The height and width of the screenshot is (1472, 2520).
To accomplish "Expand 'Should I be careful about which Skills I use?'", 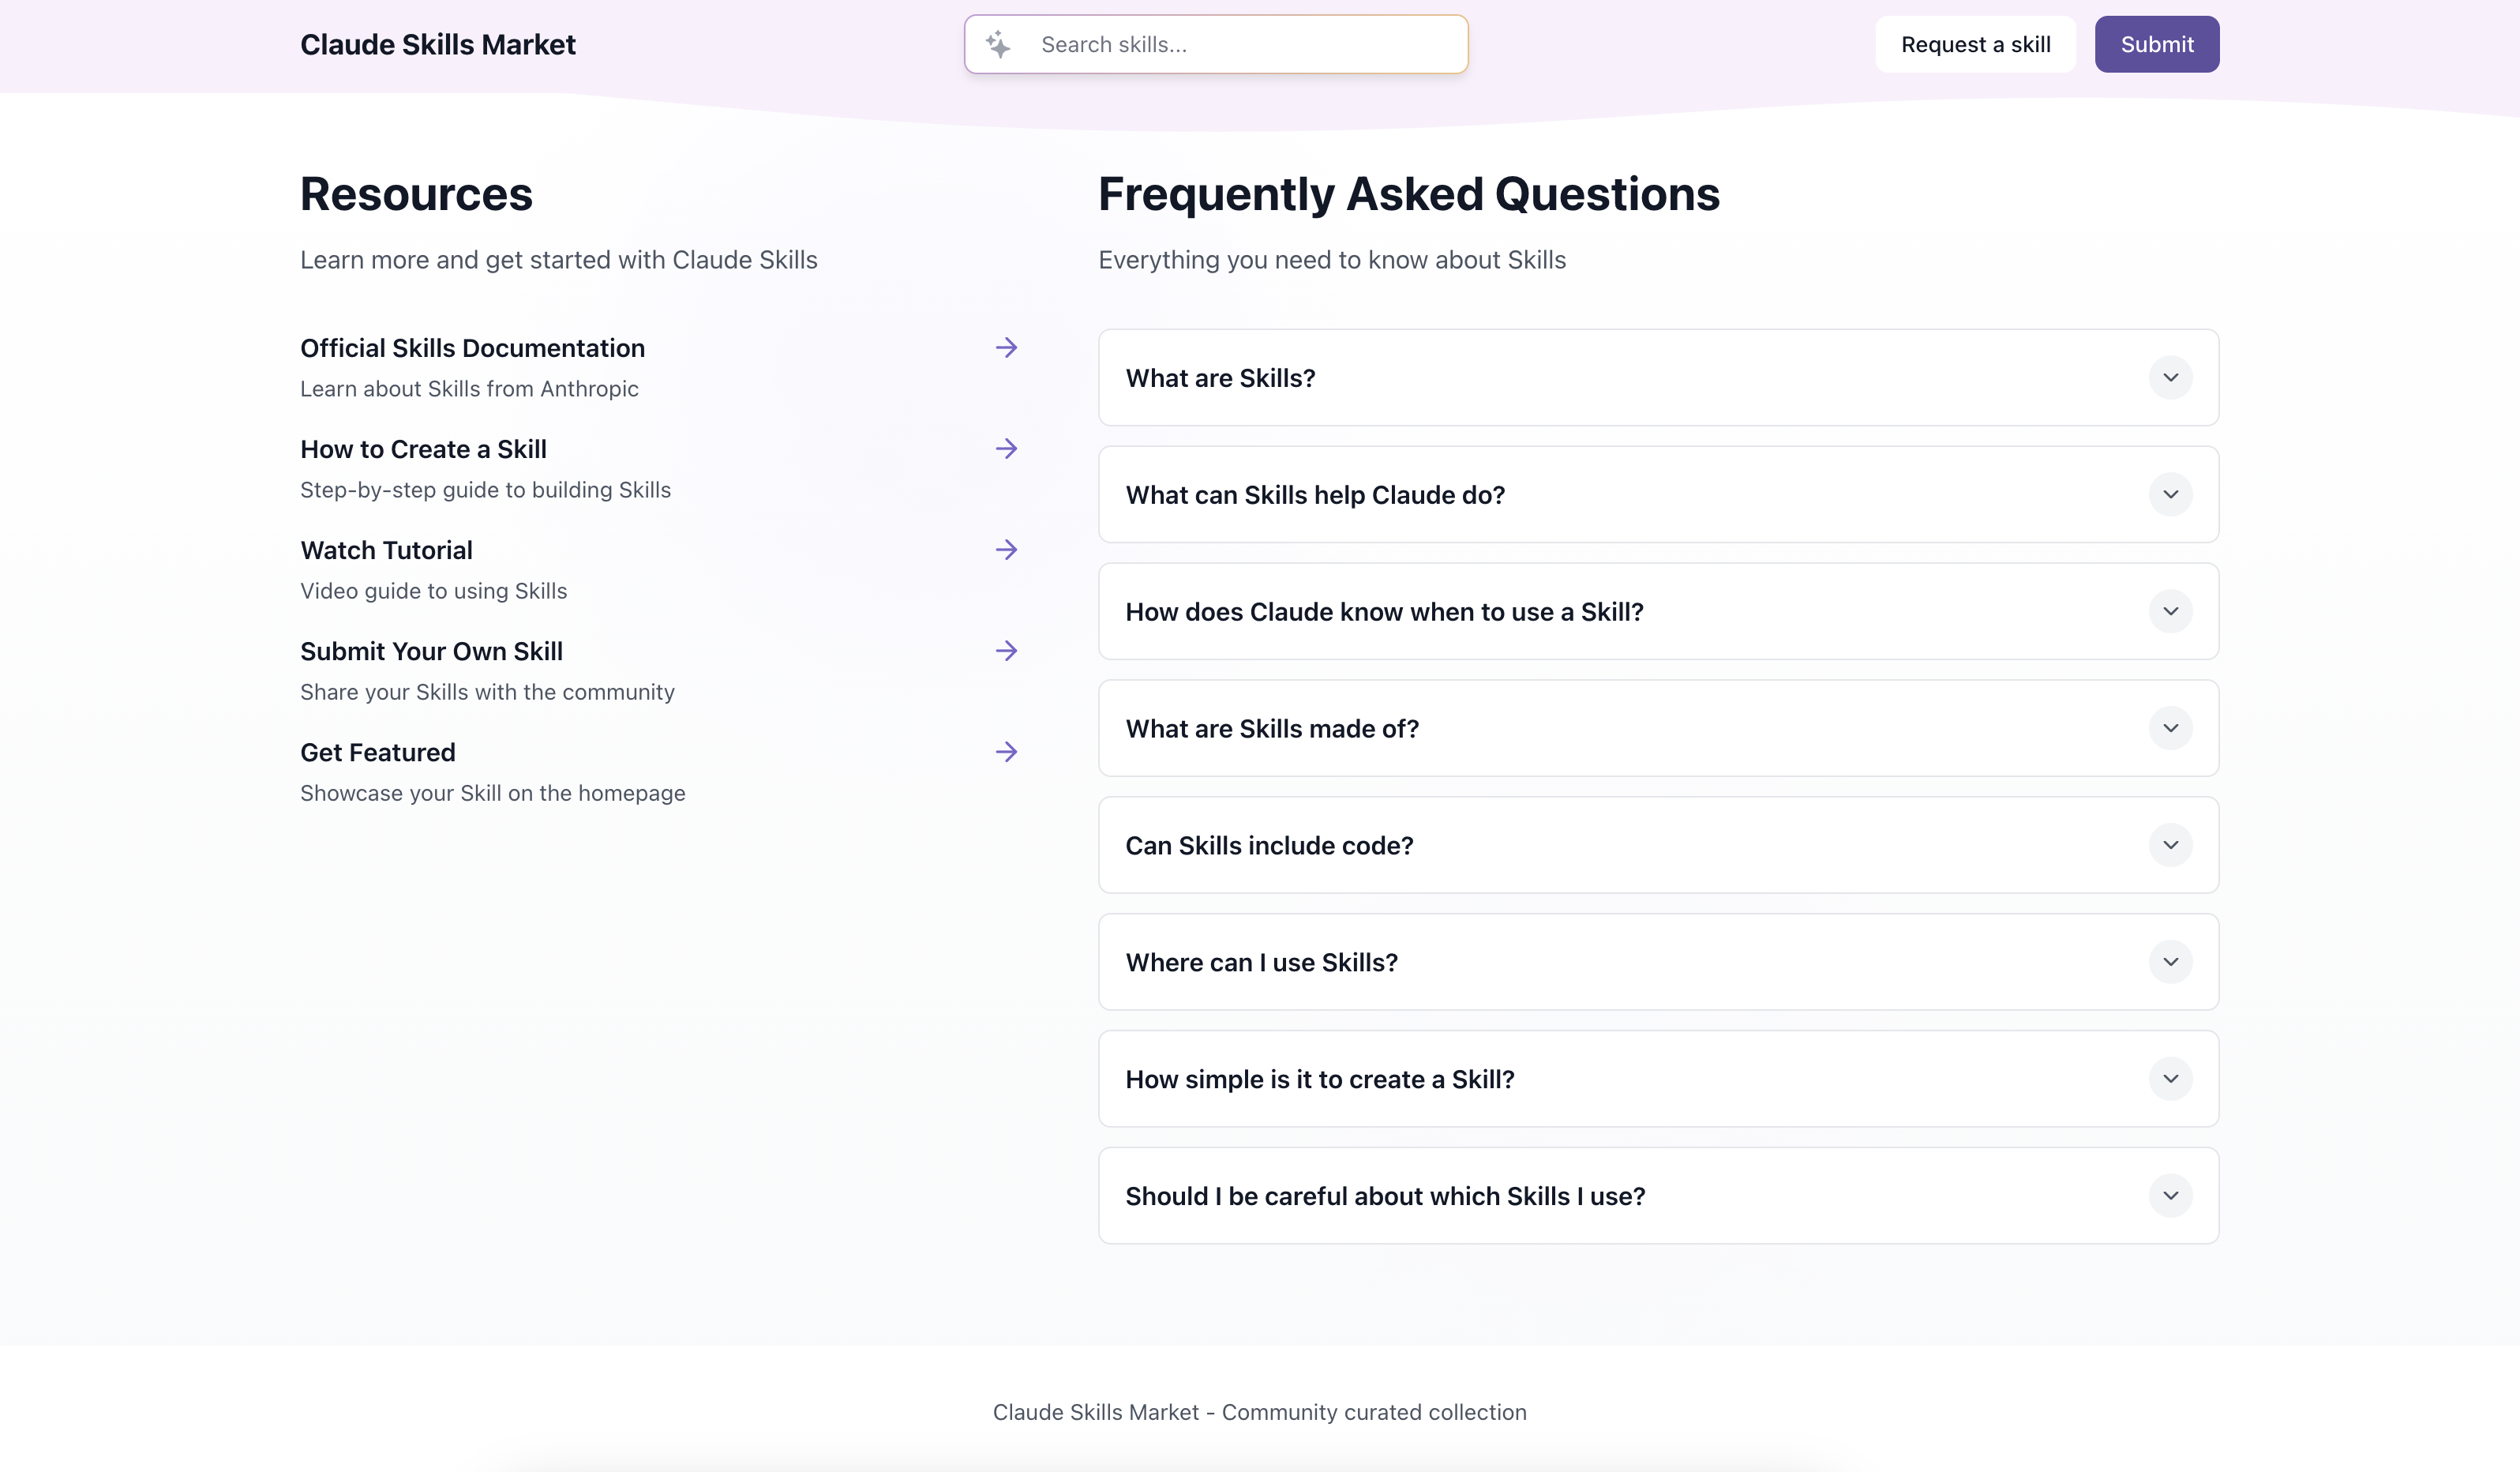I will click(x=2170, y=1196).
